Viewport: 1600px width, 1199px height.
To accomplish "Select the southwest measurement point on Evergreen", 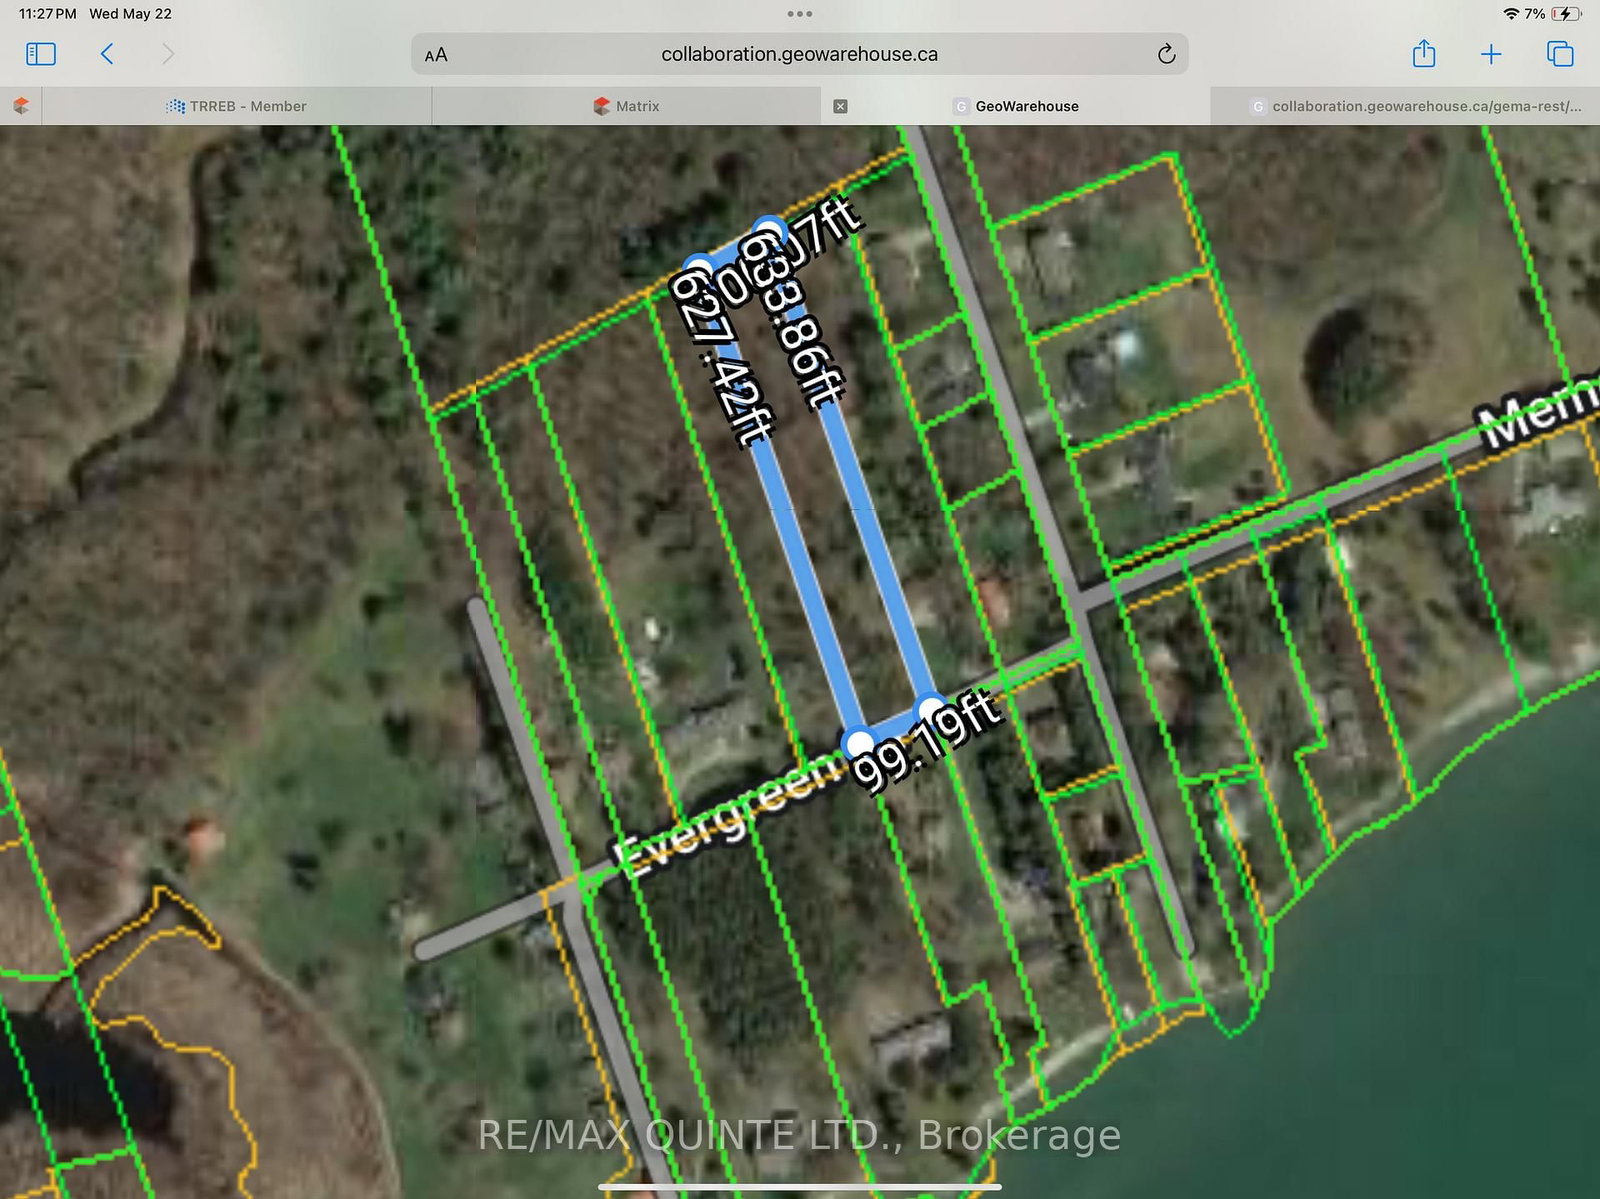I will [859, 743].
